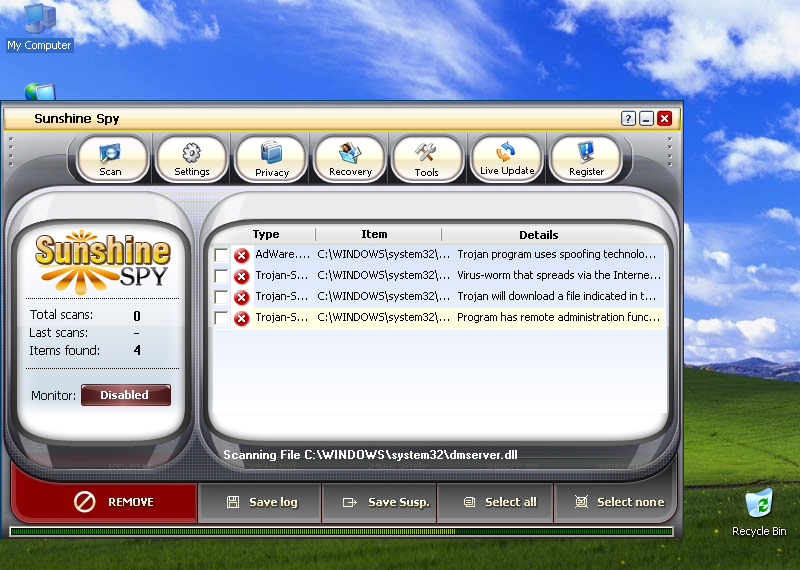Close the Sunshine Spy window
The width and height of the screenshot is (800, 570).
click(664, 119)
